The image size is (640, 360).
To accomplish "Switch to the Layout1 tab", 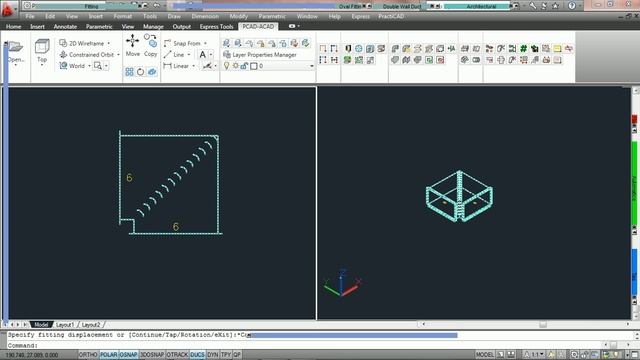I will [65, 325].
